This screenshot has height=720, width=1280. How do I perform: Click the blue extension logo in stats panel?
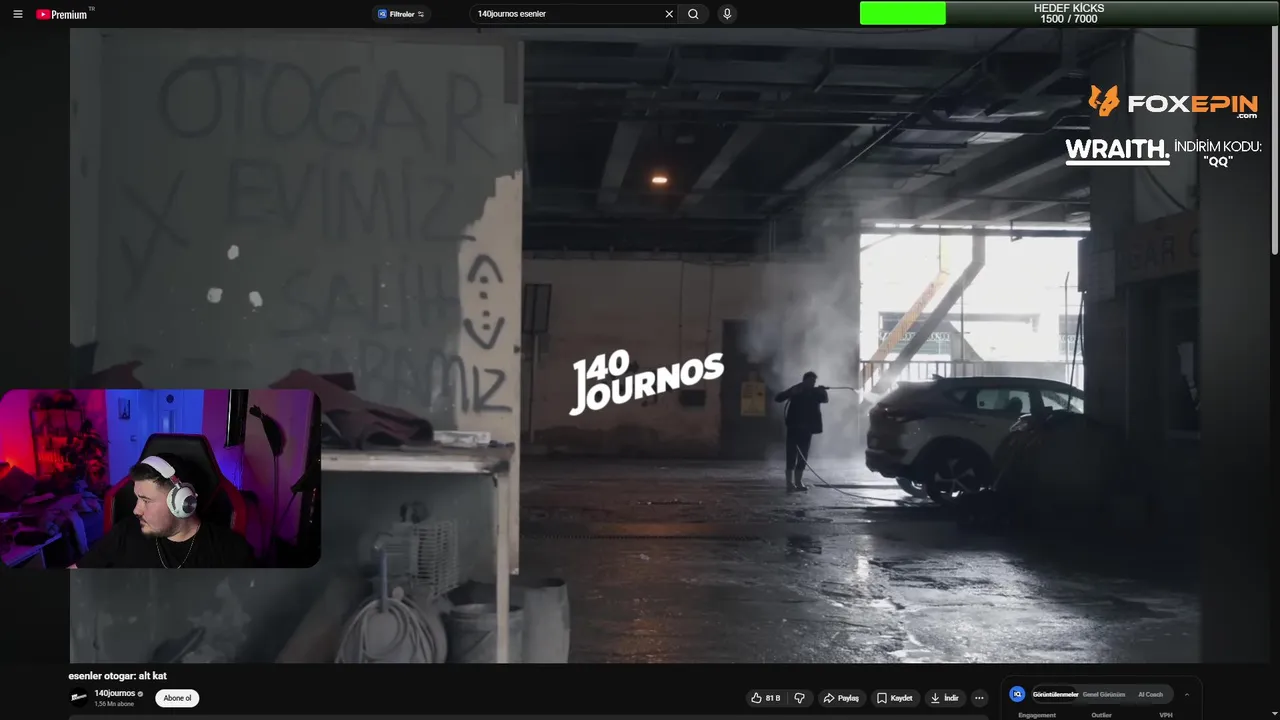[x=1017, y=694]
